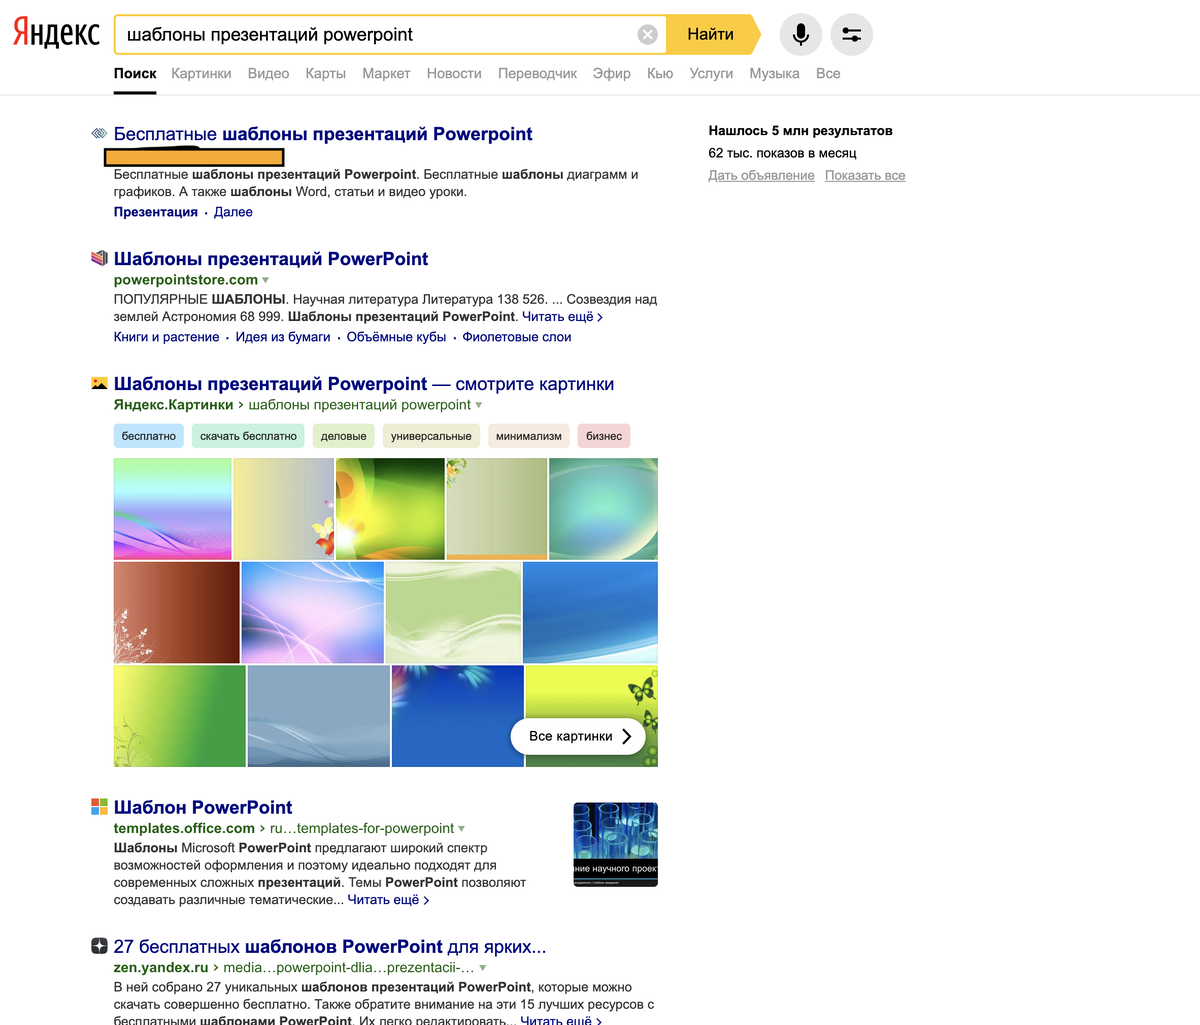Click 'Нашлось 5 млн результатов' text
1200x1025 pixels.
click(801, 131)
